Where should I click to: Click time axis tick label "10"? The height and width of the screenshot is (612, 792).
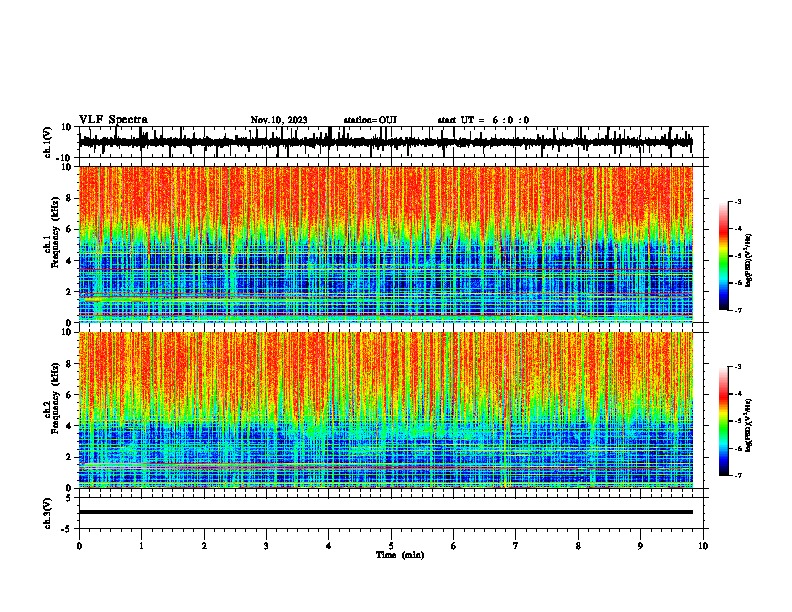coord(703,546)
